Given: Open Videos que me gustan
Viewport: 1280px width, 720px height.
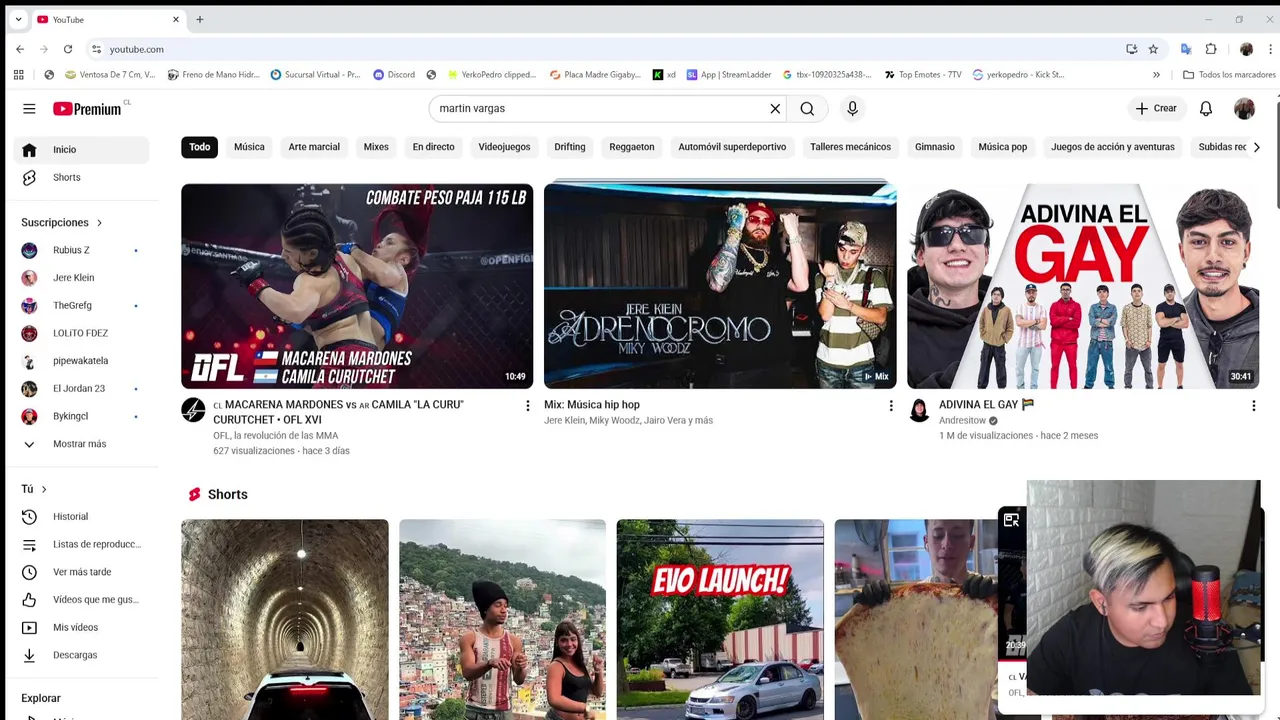Looking at the screenshot, I should click(82, 600).
